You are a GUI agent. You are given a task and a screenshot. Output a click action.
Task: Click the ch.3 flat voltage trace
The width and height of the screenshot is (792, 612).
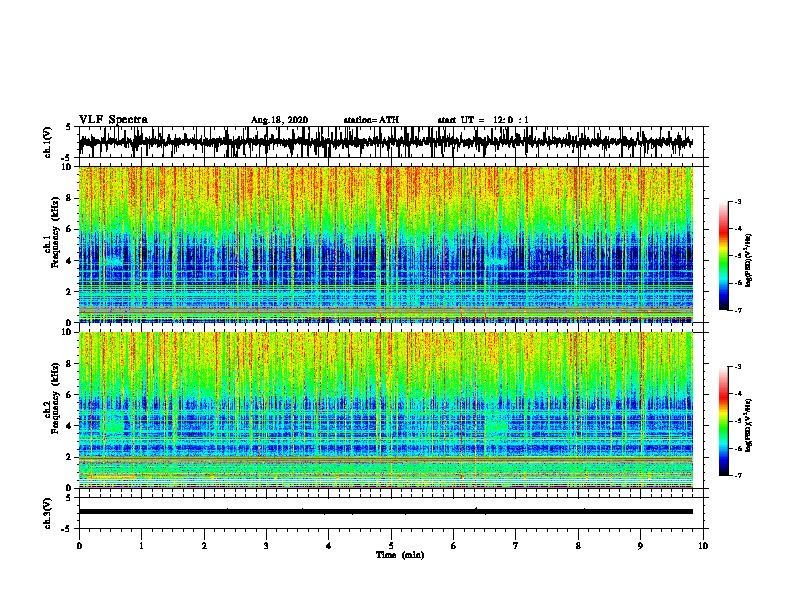coord(385,512)
